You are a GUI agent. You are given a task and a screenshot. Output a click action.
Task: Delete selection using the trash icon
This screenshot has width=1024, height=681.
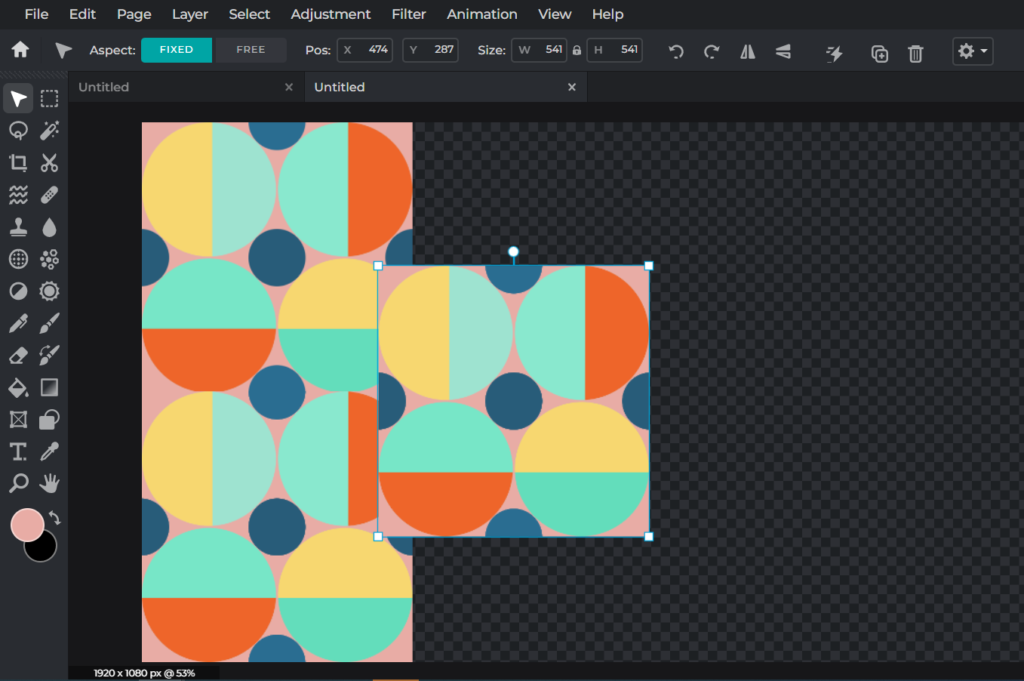915,53
